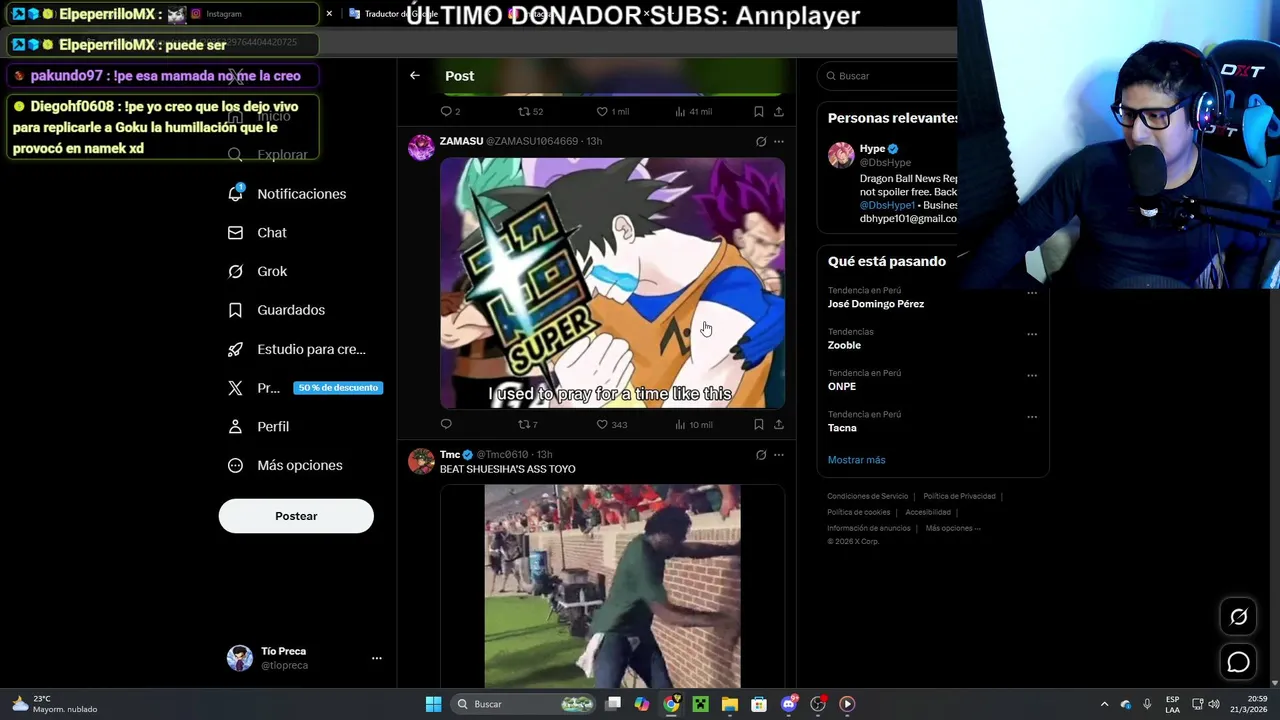Open options for Tacna trend

(x=1032, y=417)
